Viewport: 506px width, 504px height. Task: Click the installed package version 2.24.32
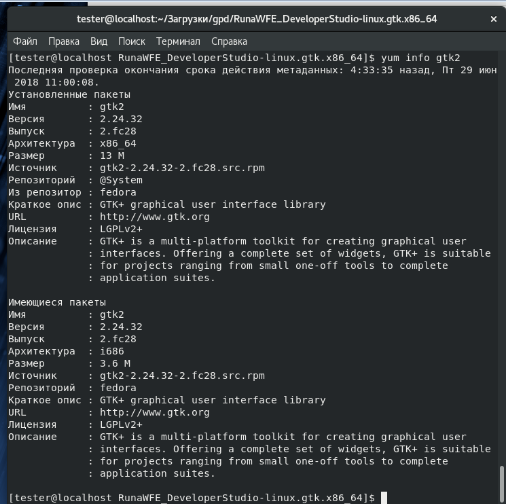[x=121, y=119]
